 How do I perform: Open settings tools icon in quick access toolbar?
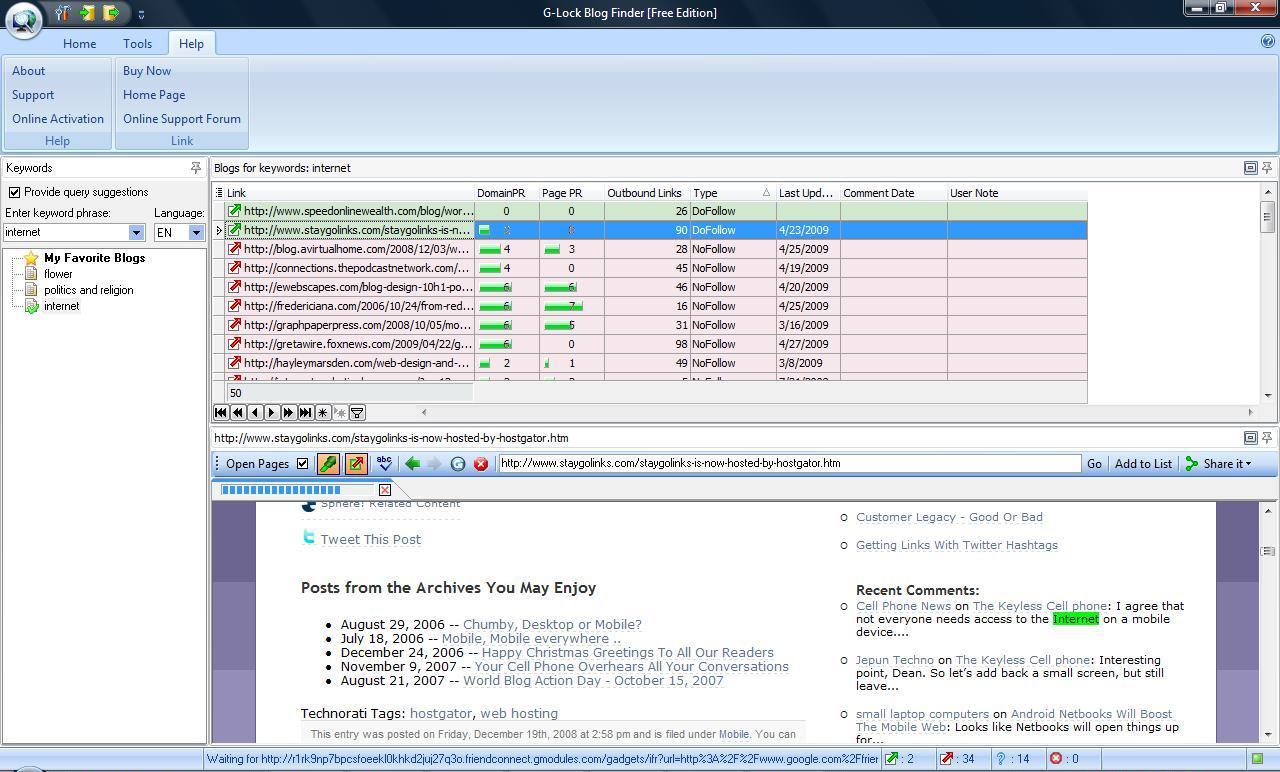coord(63,13)
